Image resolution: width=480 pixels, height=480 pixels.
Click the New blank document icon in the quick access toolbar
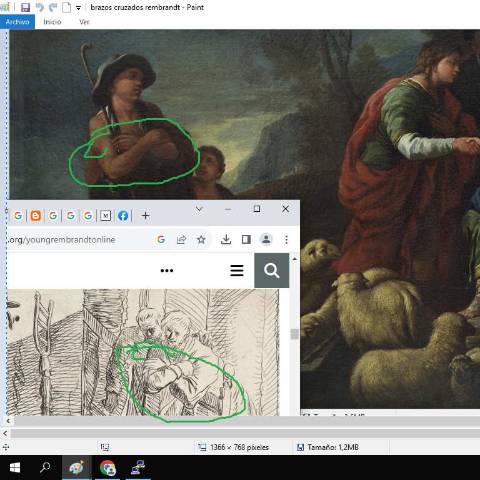click(67, 7)
